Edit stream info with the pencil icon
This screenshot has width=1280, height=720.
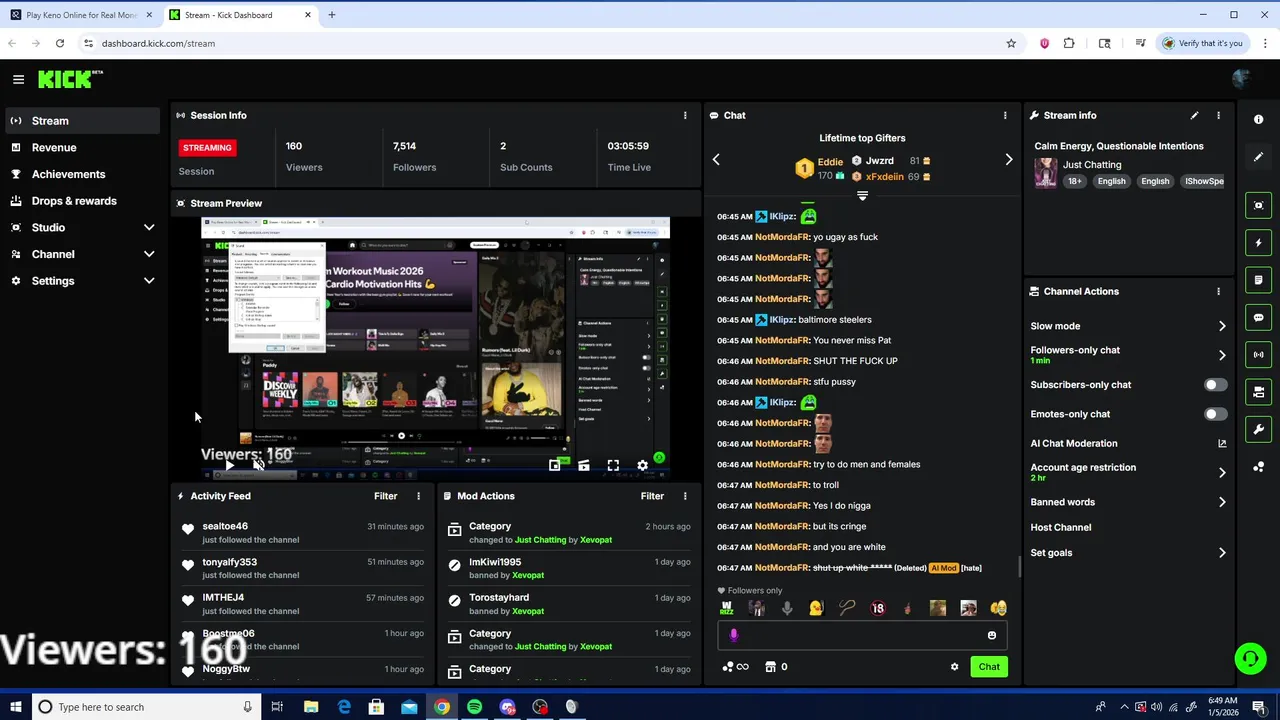click(1194, 116)
